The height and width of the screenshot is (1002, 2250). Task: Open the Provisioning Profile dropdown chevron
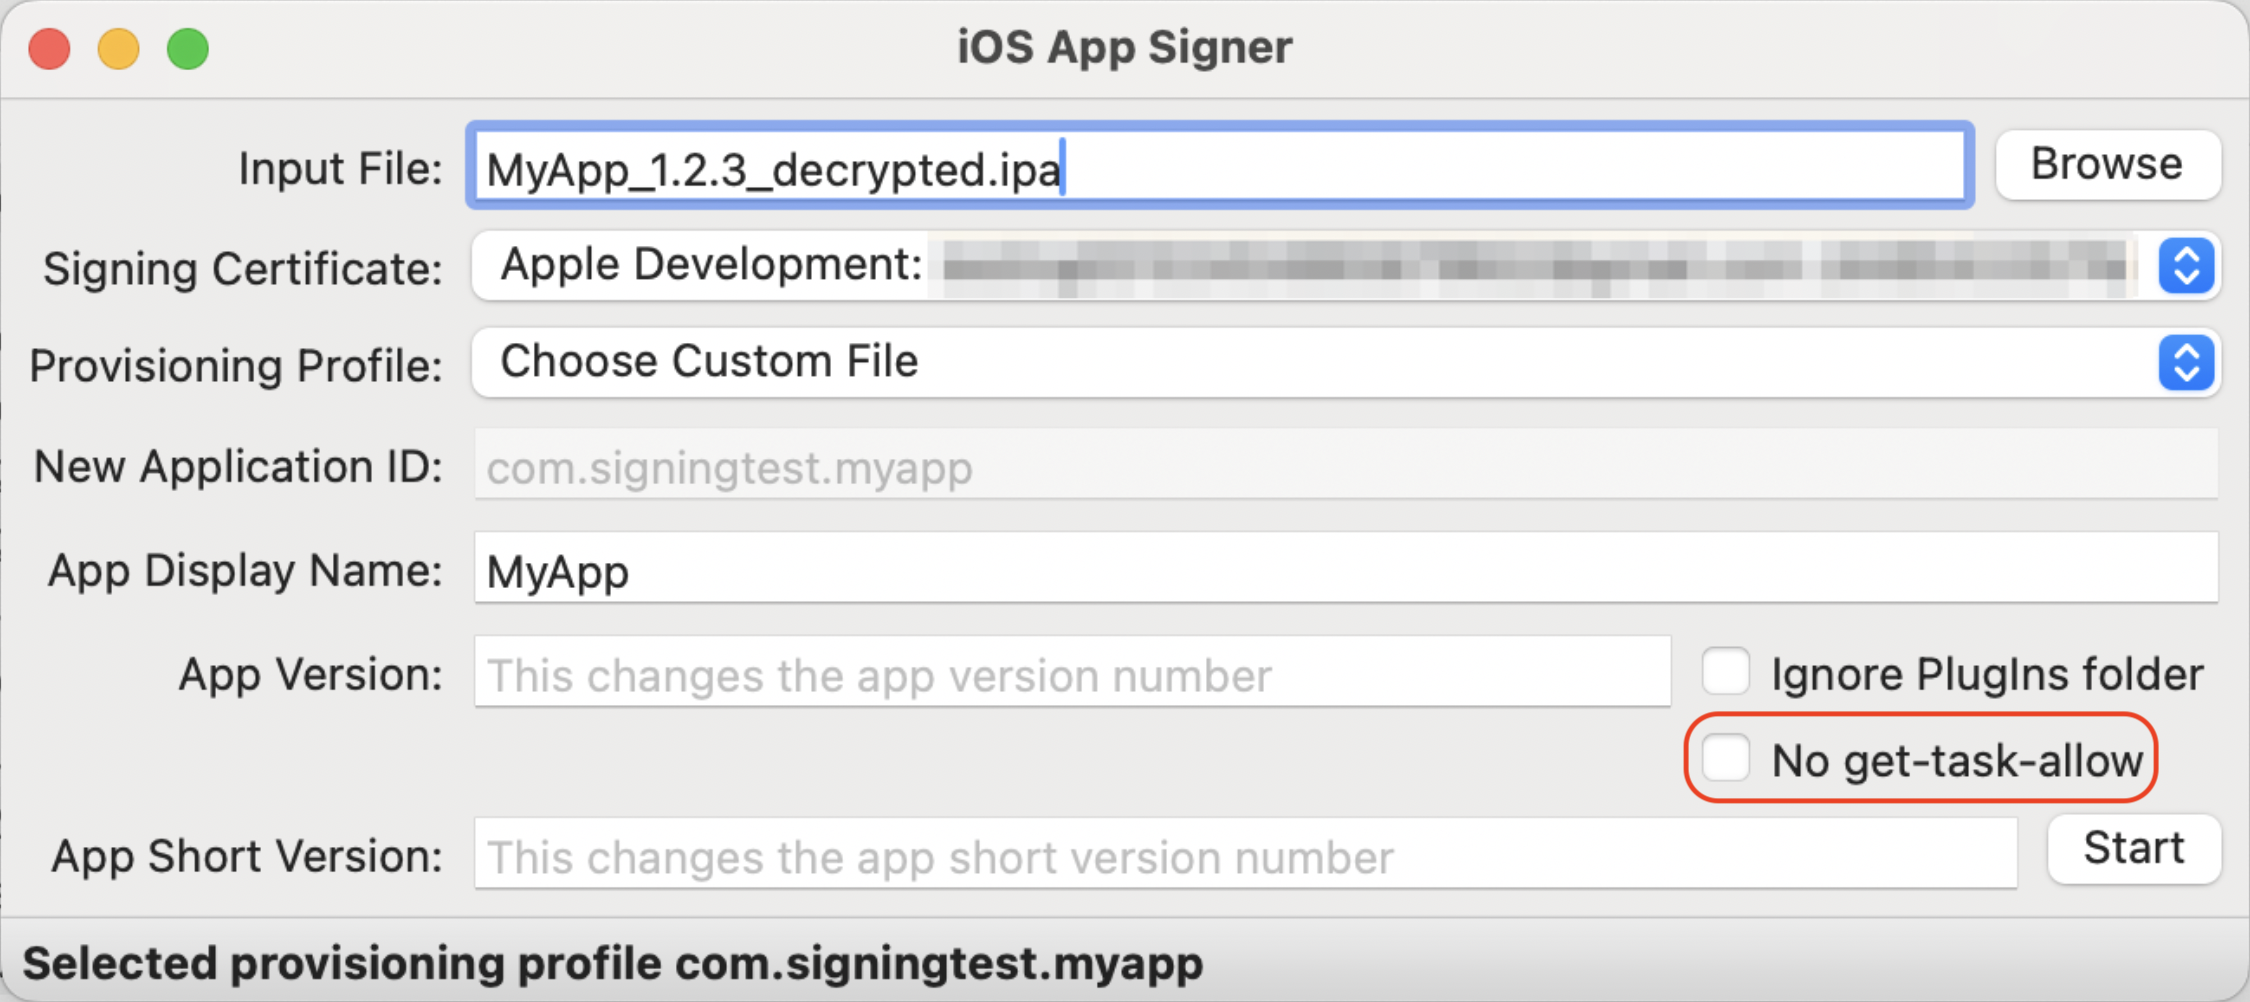point(2186,364)
